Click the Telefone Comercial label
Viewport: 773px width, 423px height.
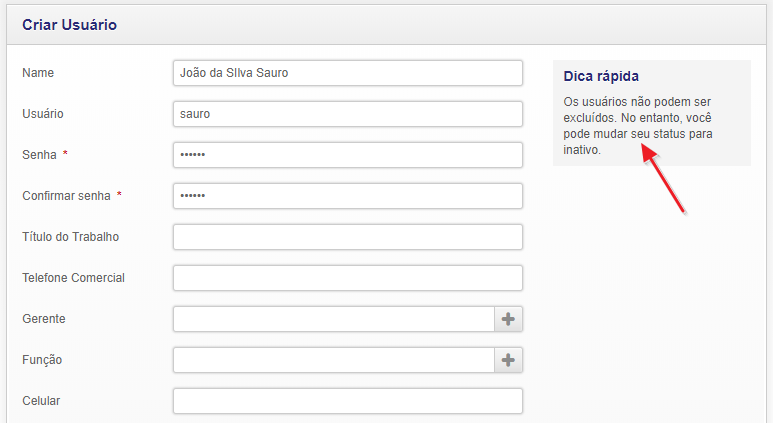(73, 278)
